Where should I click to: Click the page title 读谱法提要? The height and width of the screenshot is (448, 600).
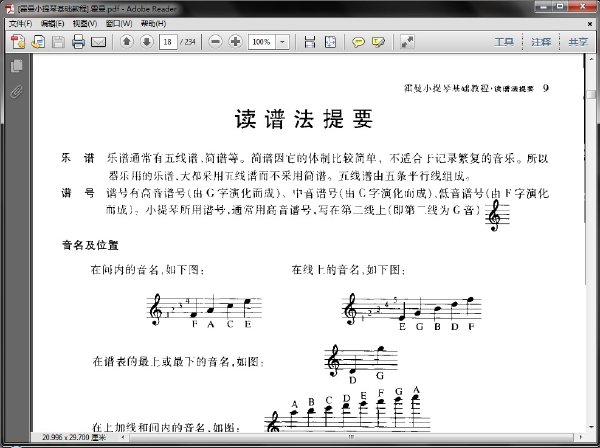point(304,119)
